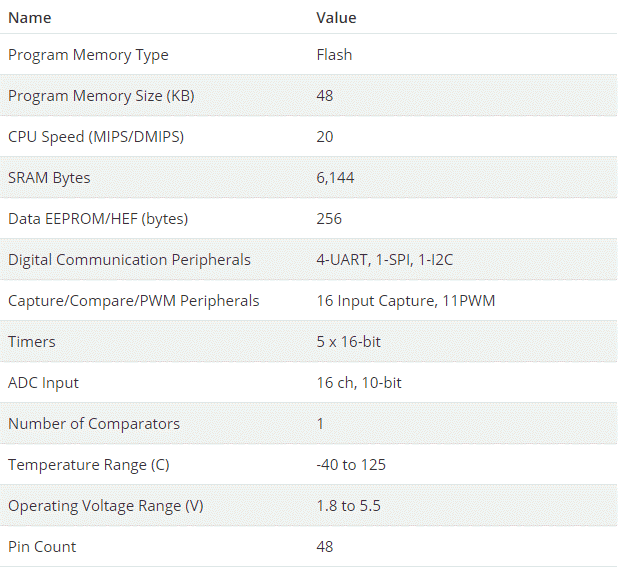Click the Value column header
Screen dimensions: 618x577
pos(336,18)
